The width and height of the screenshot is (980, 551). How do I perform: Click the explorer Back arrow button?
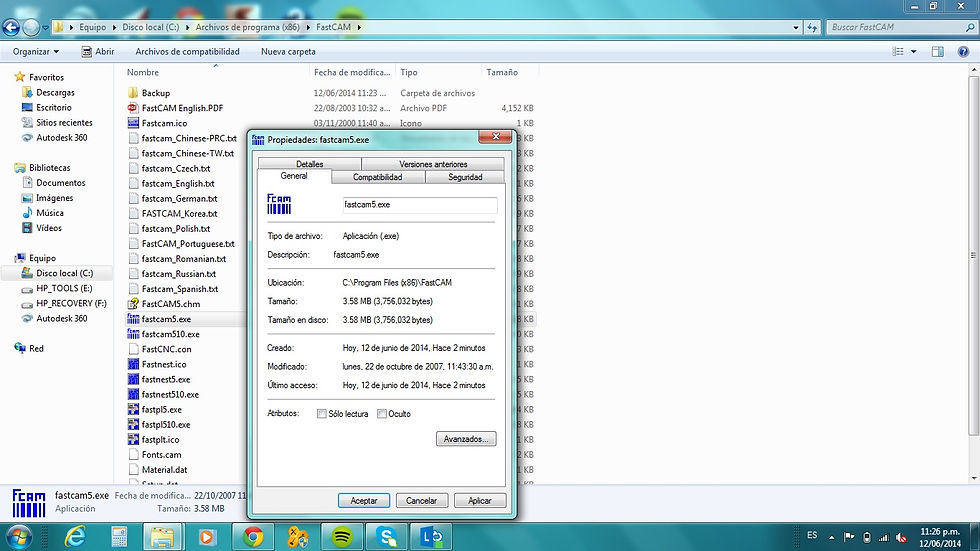(x=11, y=27)
